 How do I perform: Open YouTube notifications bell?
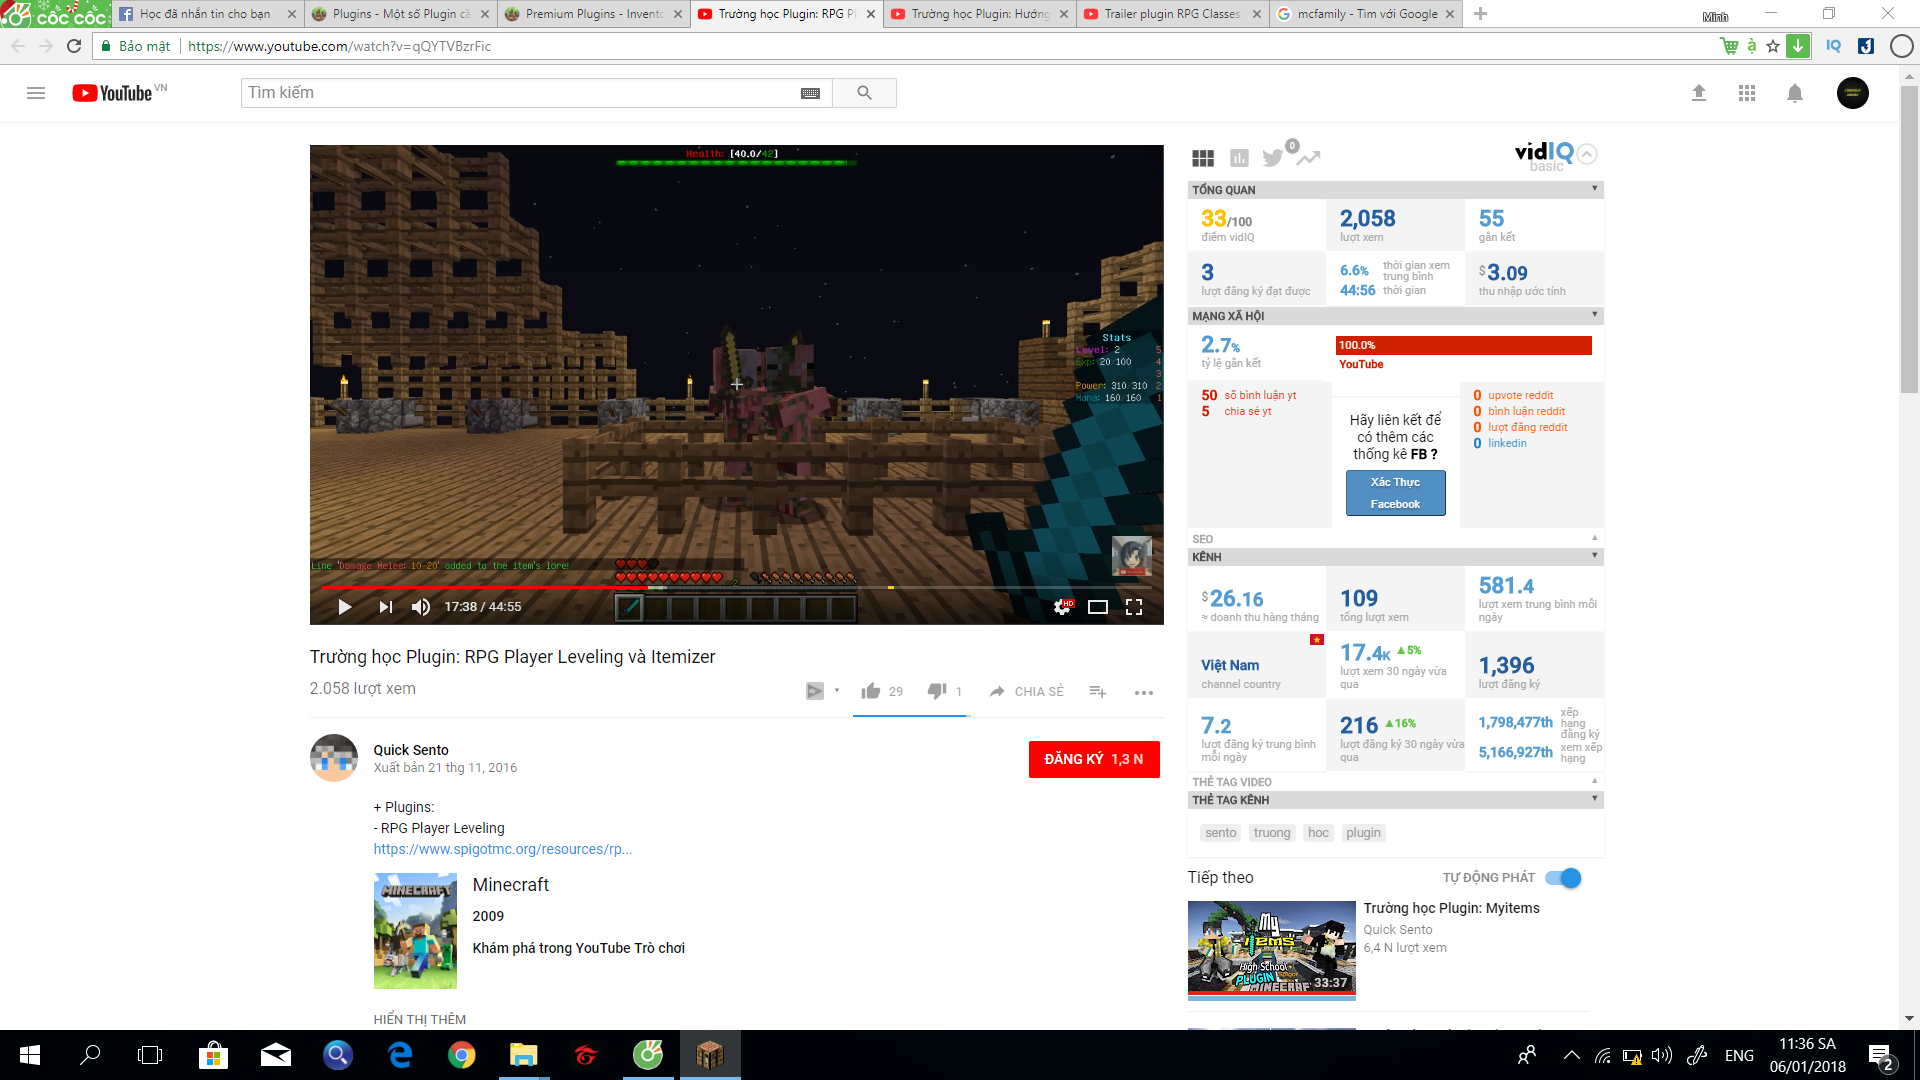tap(1795, 93)
